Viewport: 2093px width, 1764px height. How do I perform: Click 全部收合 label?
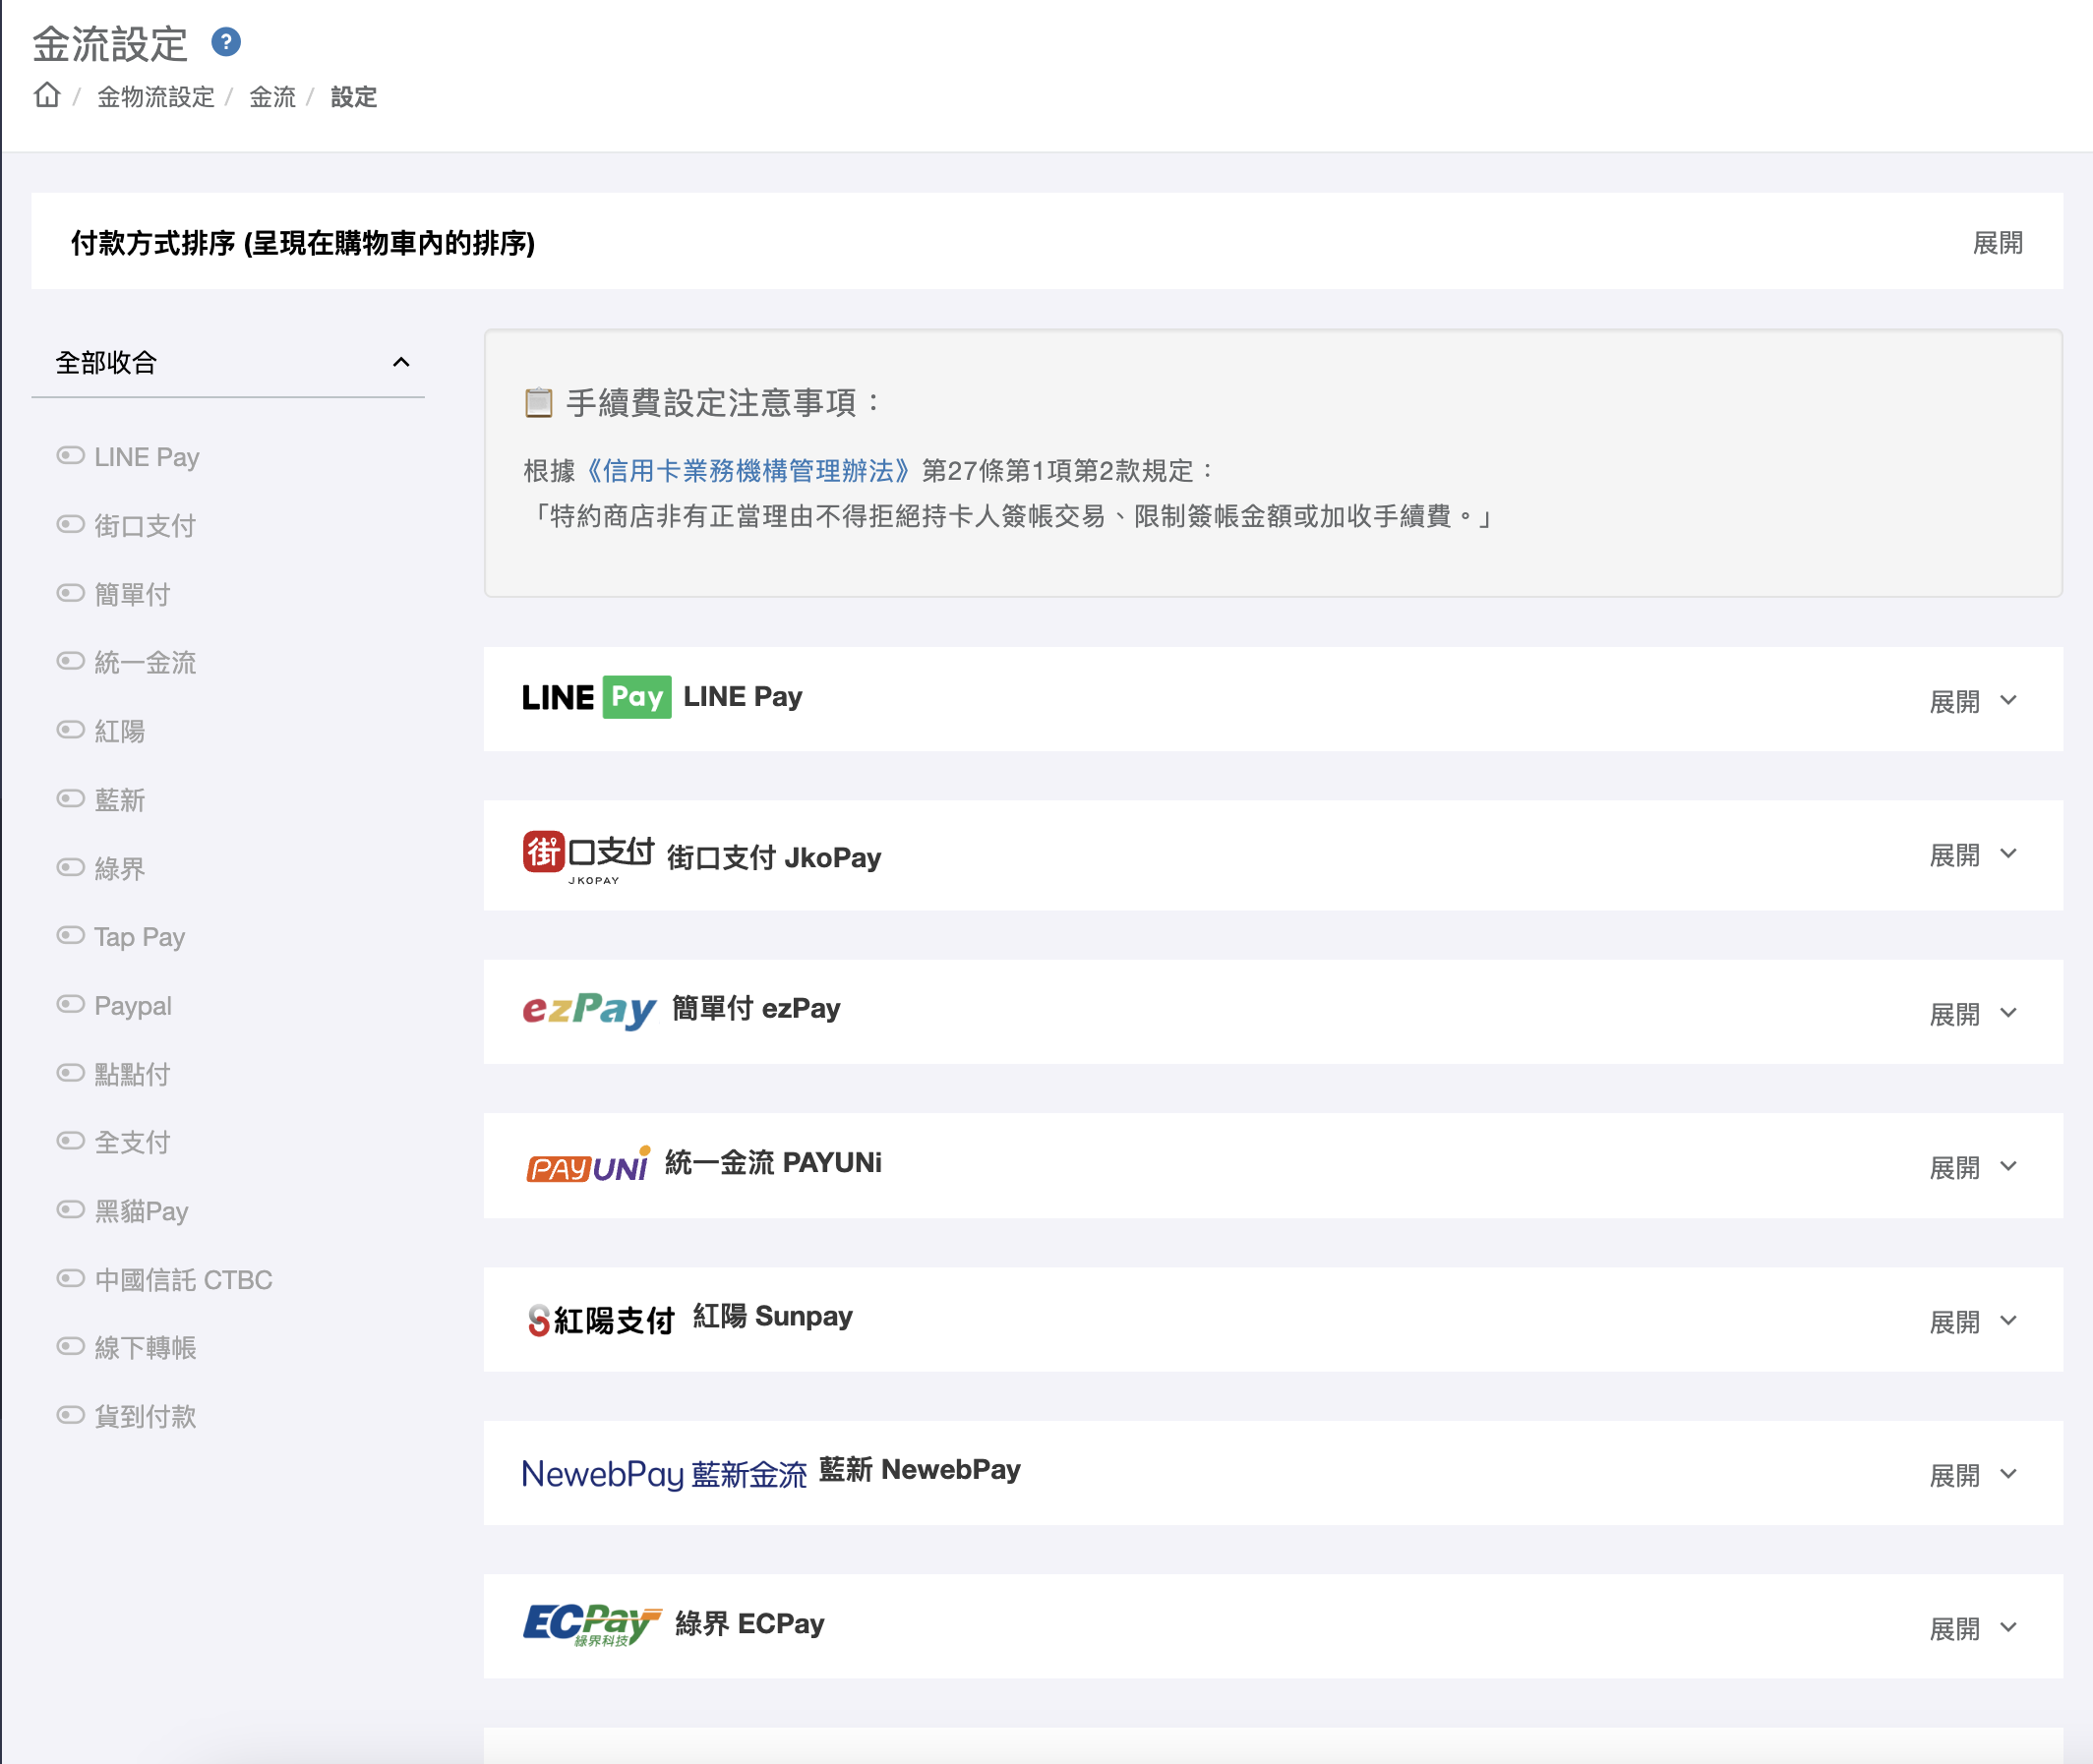click(x=106, y=363)
